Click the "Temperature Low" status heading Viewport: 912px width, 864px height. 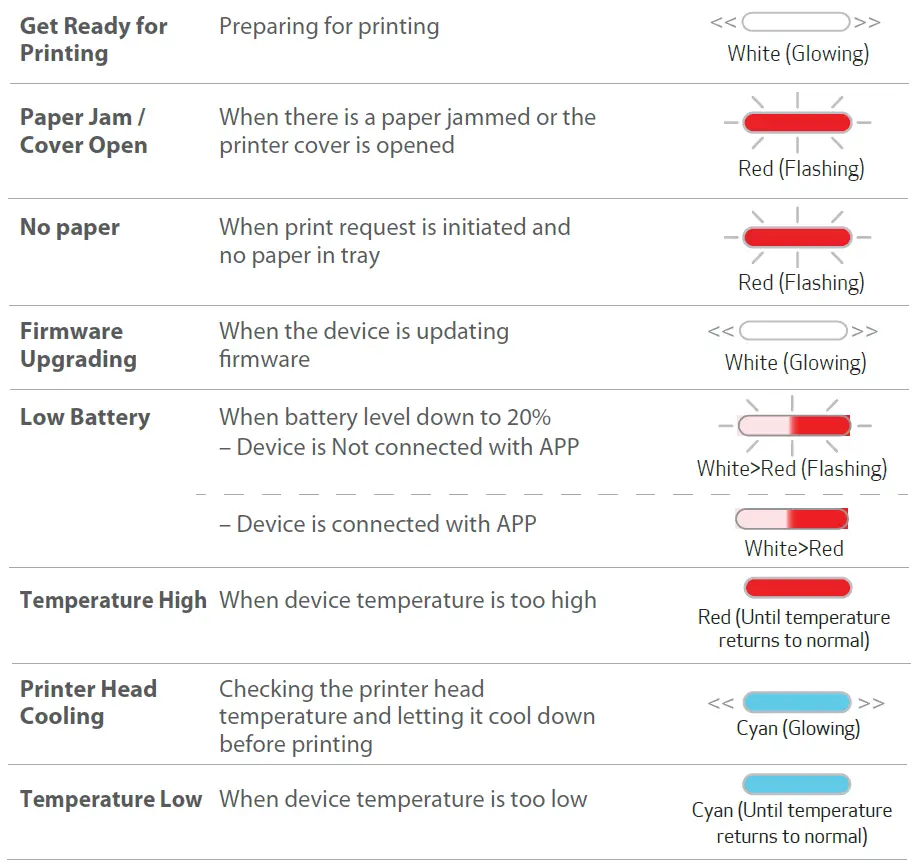tap(111, 799)
